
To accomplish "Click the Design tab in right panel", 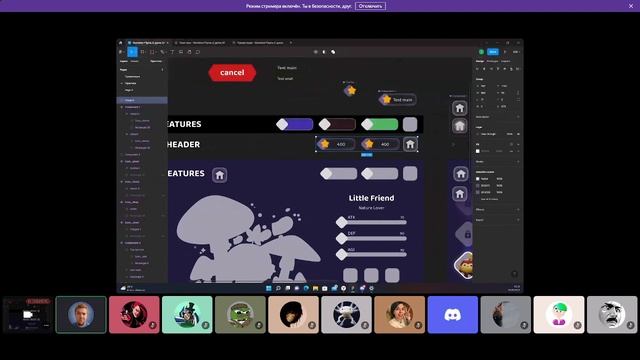I will pos(480,61).
